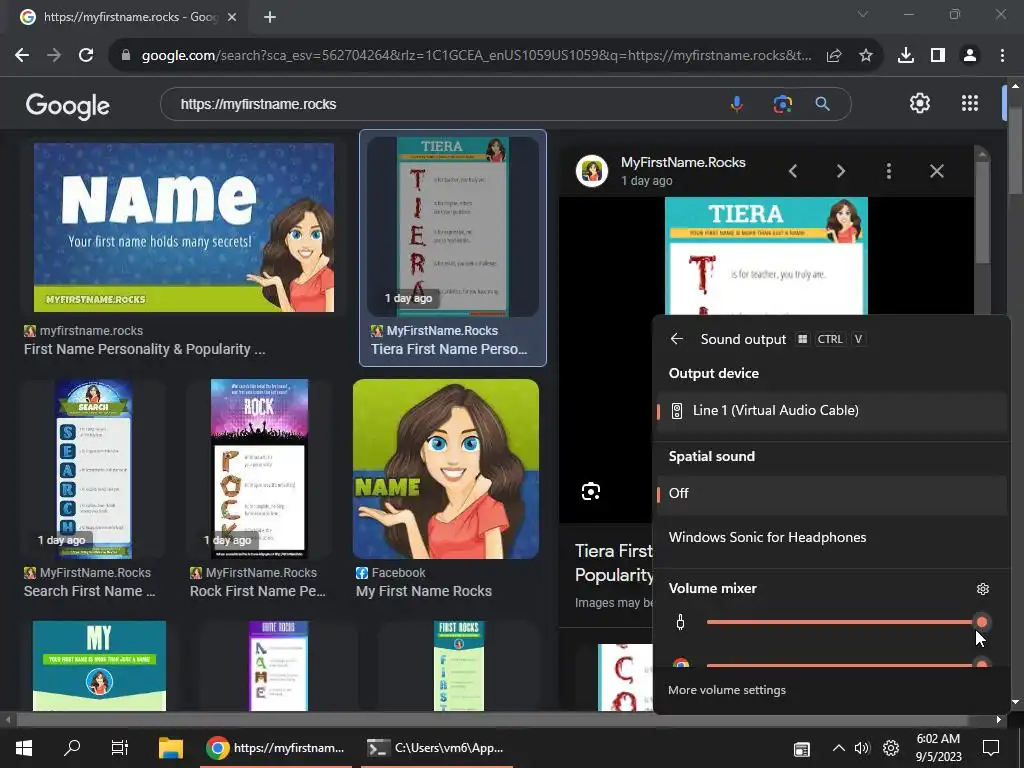Close the image preview panel
1024x768 pixels.
[x=936, y=171]
